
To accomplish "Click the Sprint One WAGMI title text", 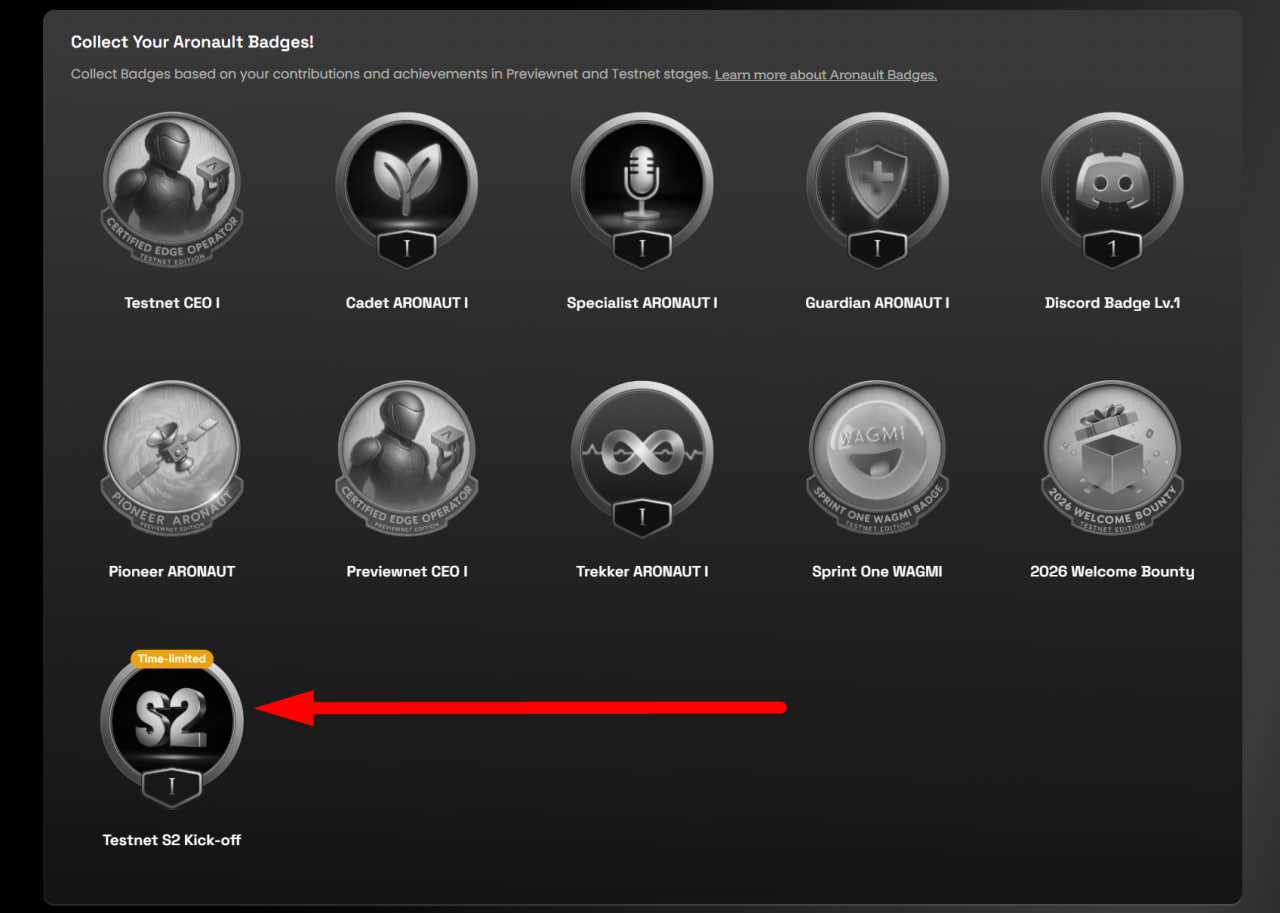I will [877, 572].
